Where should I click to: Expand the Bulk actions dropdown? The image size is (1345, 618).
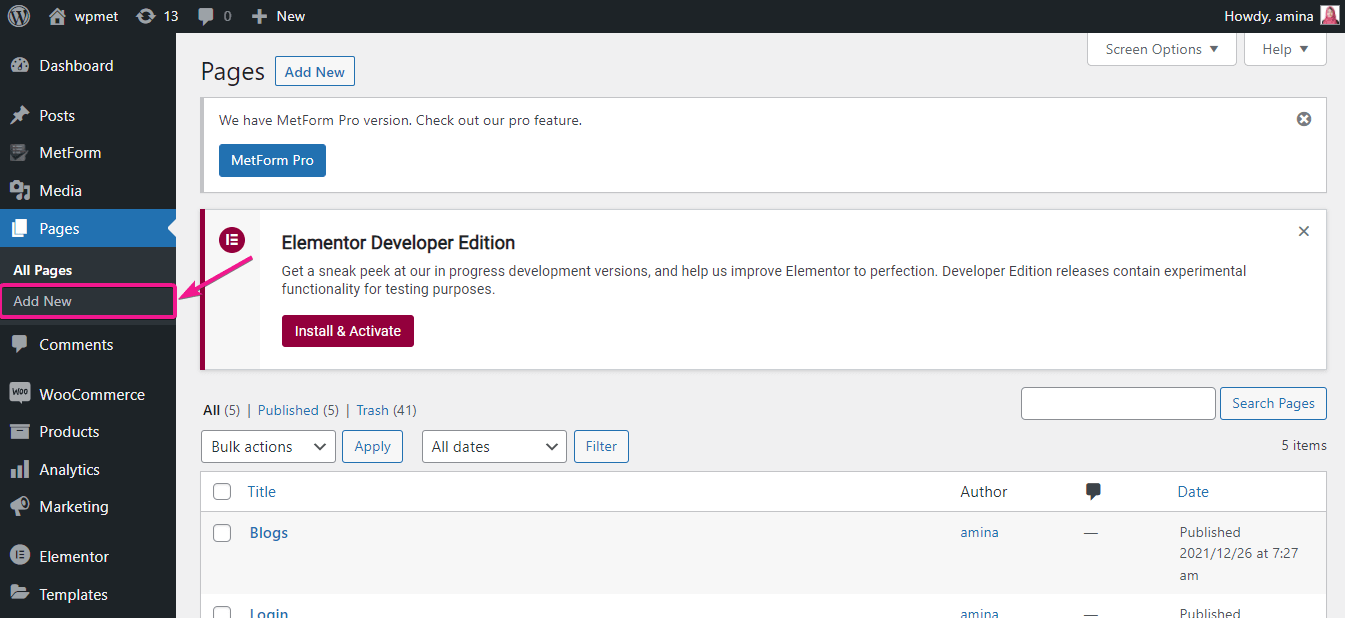[268, 447]
